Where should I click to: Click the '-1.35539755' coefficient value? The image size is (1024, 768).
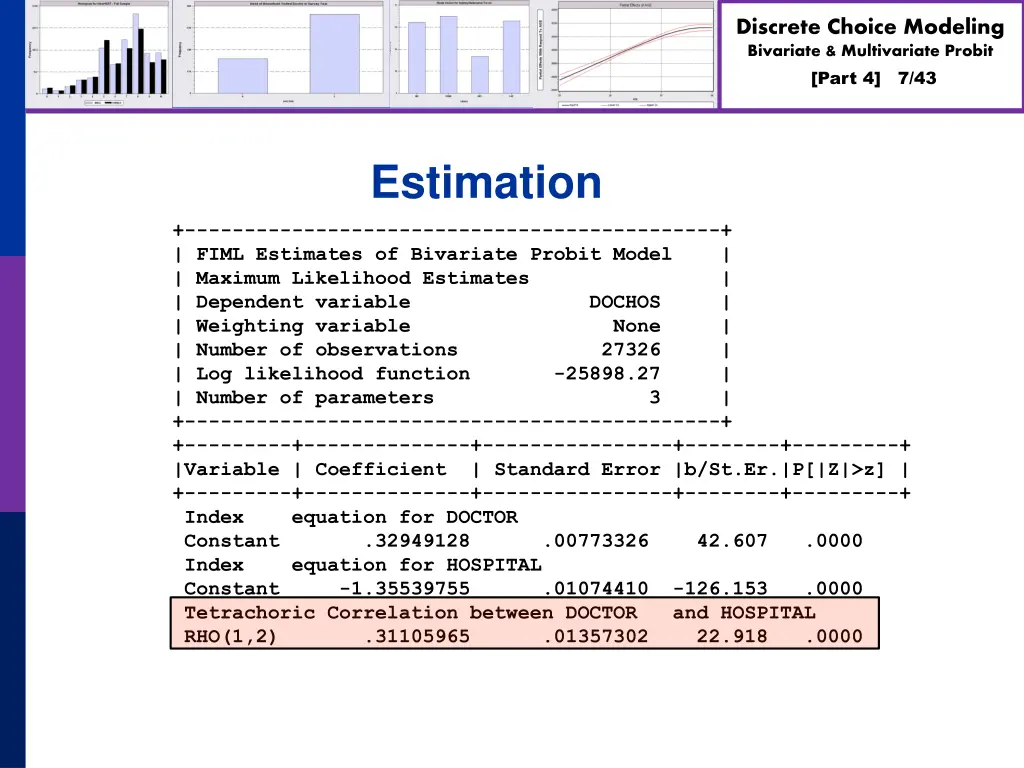(405, 588)
